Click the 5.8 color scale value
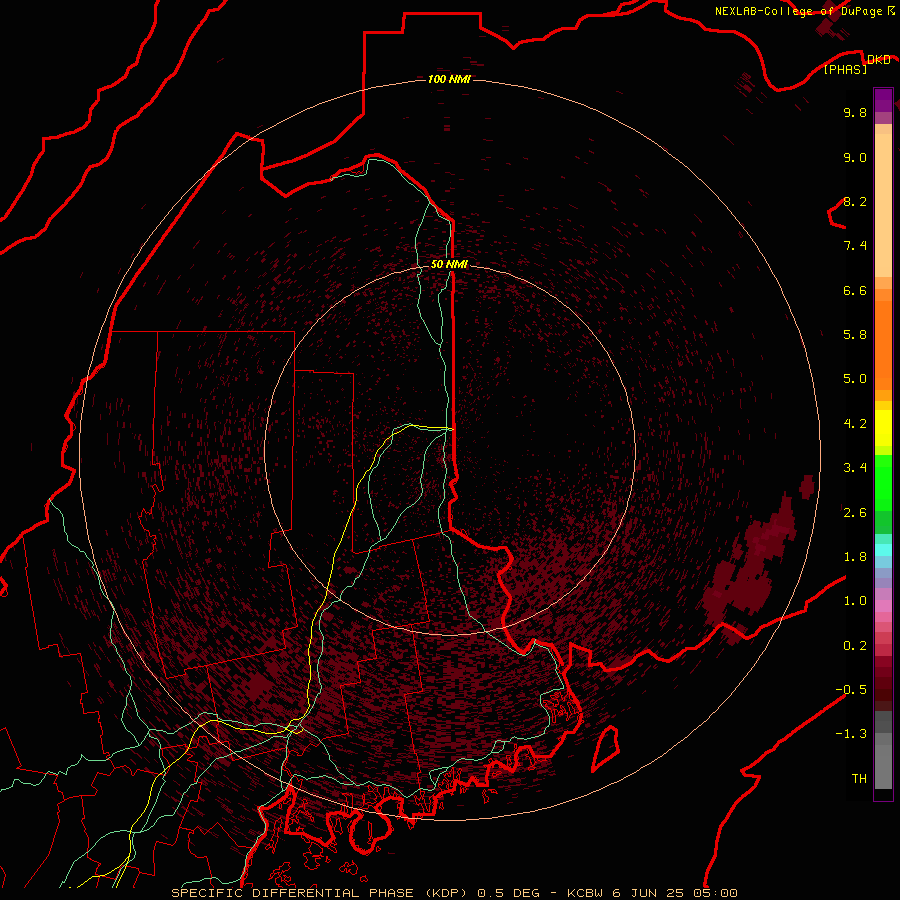This screenshot has height=900, width=900. pos(855,335)
